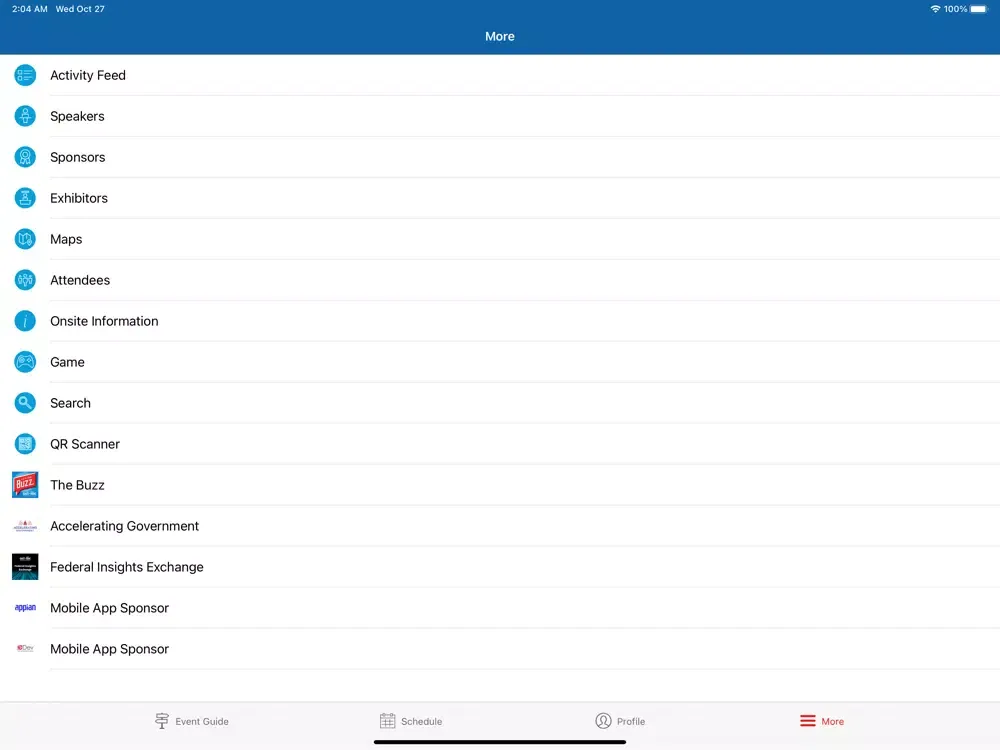The width and height of the screenshot is (1000, 750).
Task: Open the "Onsite Information" entry
Action: [500, 321]
